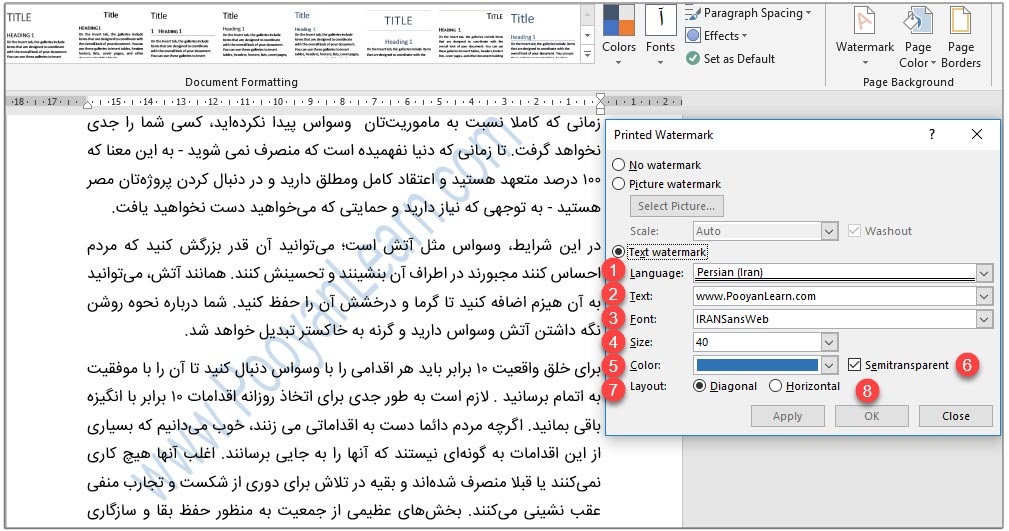Click the dialog help question mark
1009x531 pixels.
point(932,134)
